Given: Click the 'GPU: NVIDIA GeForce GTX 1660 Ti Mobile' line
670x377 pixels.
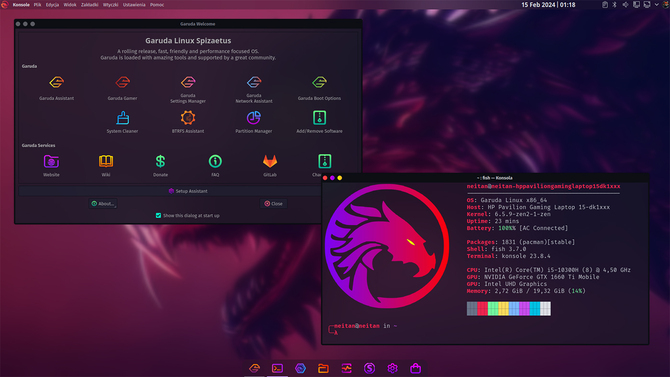Looking at the screenshot, I should [533, 277].
